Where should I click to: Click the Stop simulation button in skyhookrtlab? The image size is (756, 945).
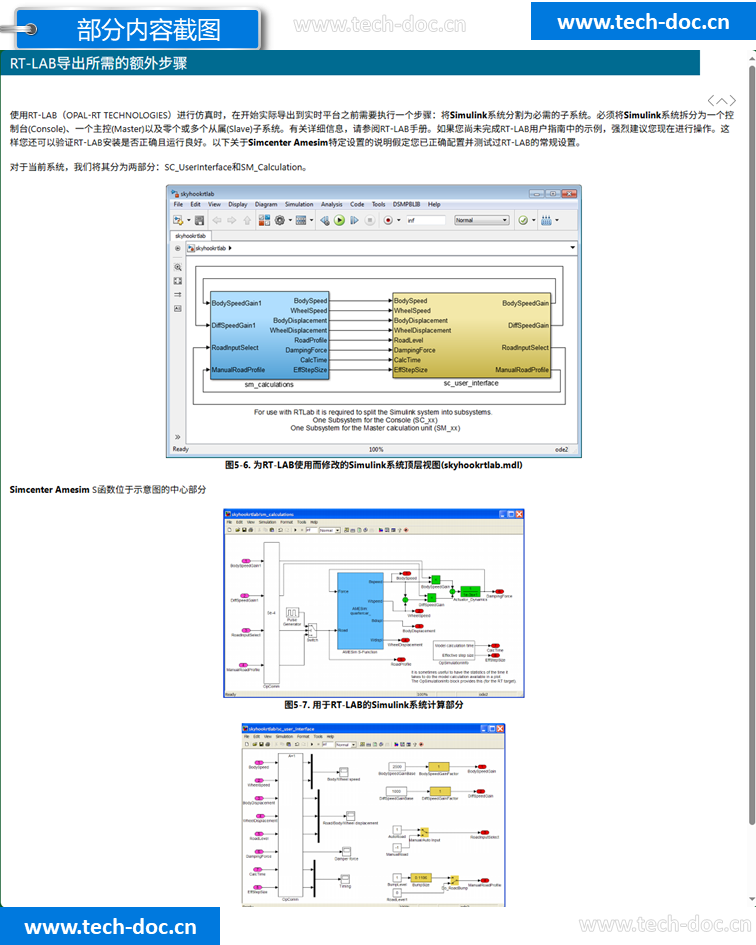coord(370,221)
